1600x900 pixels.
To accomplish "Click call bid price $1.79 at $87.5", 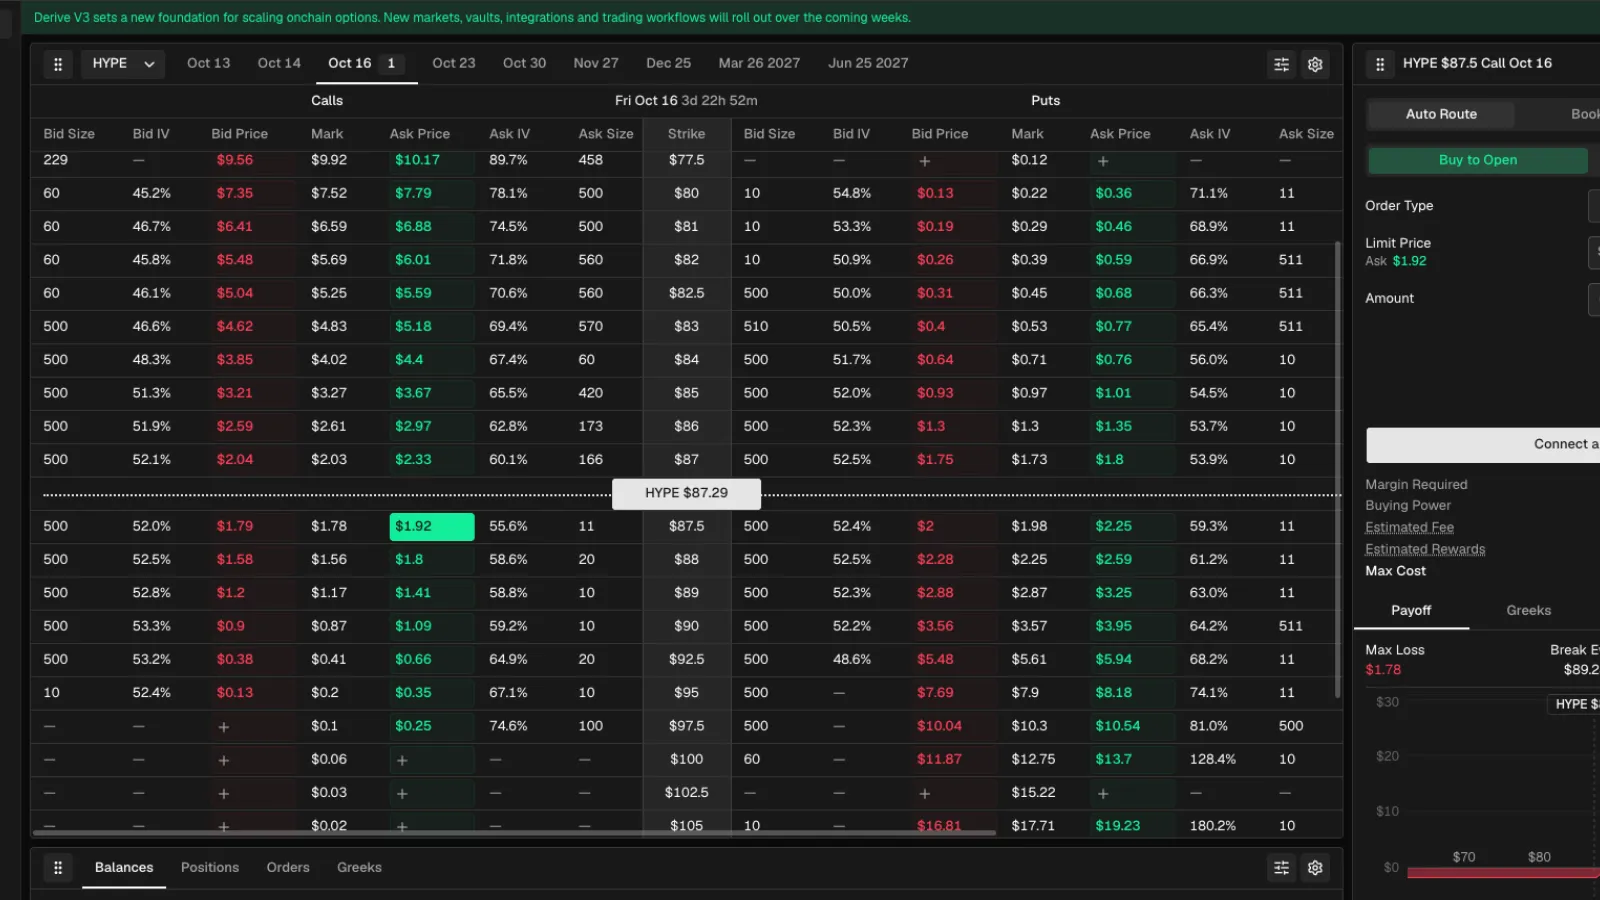I will pos(235,527).
